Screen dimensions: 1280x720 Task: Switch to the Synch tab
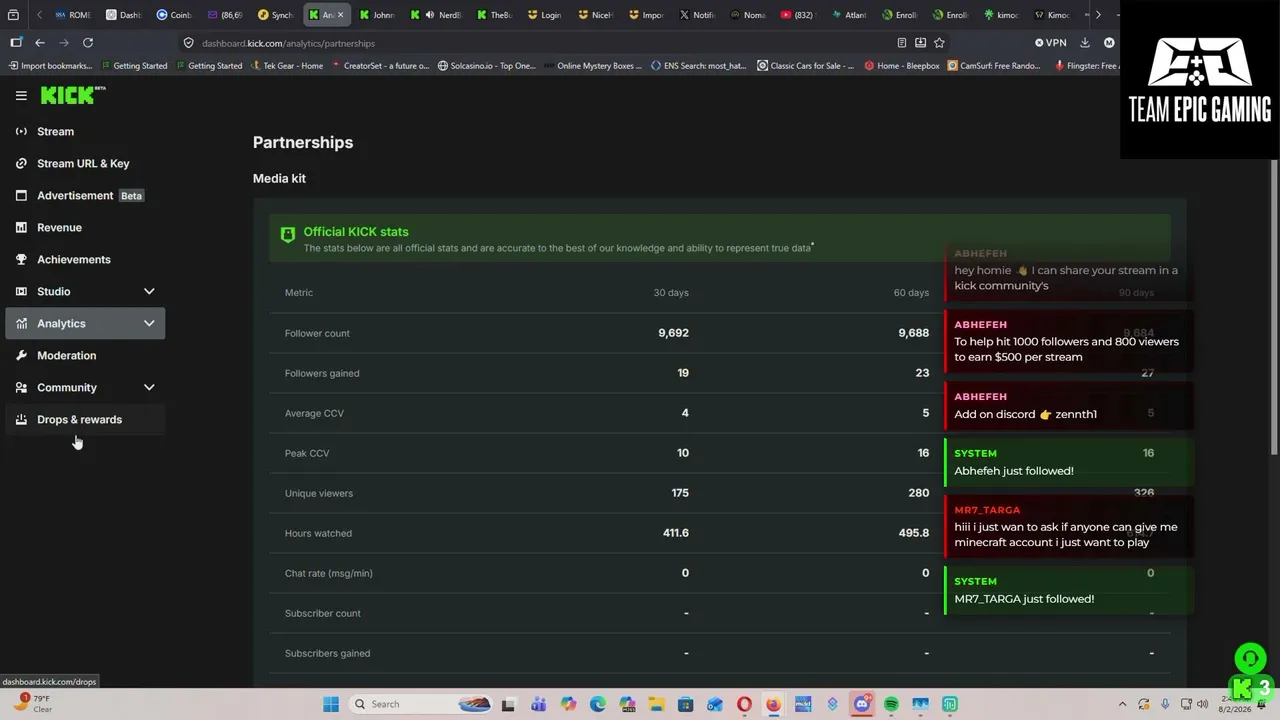click(275, 15)
